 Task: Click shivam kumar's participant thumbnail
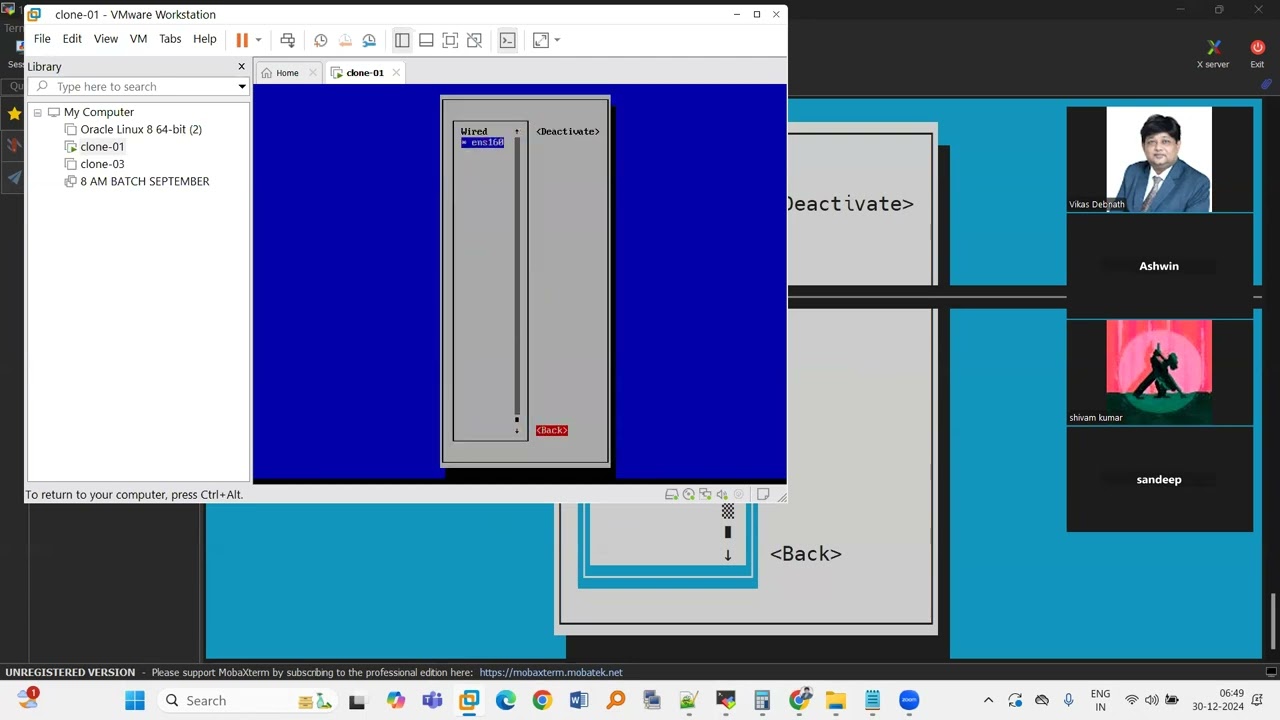1159,372
